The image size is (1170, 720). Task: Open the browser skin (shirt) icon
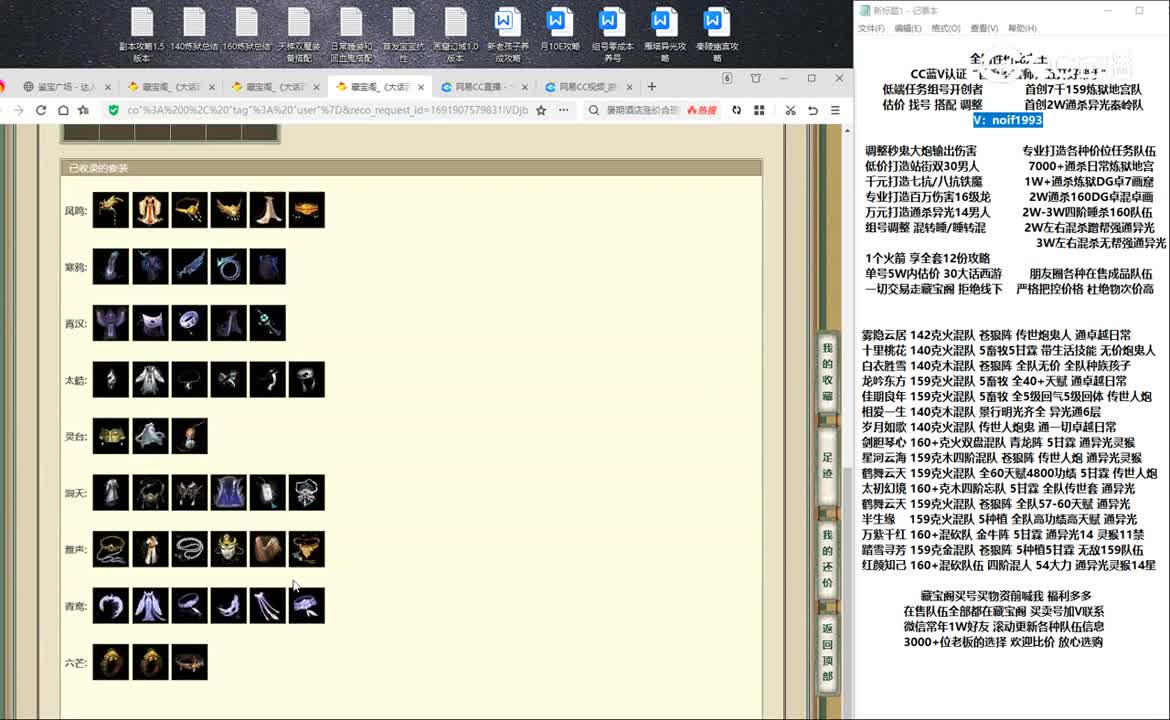(756, 78)
